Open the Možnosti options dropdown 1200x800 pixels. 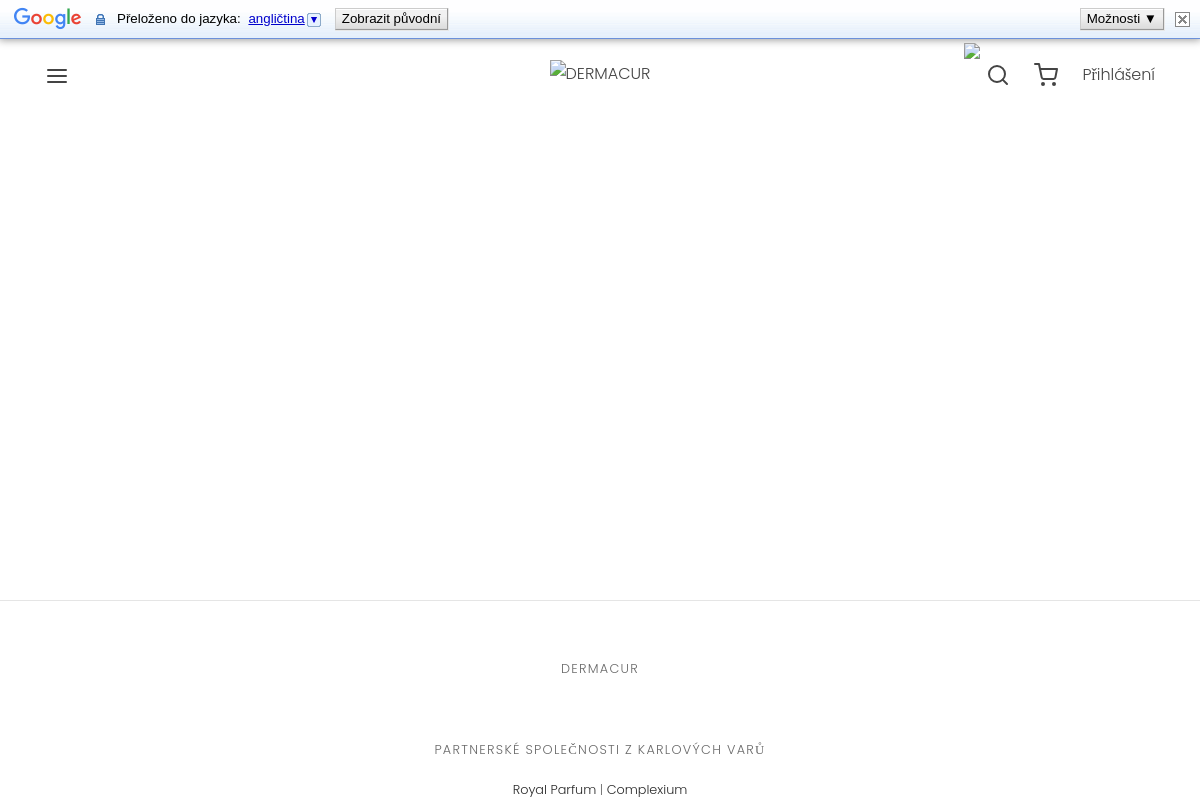pos(1121,18)
